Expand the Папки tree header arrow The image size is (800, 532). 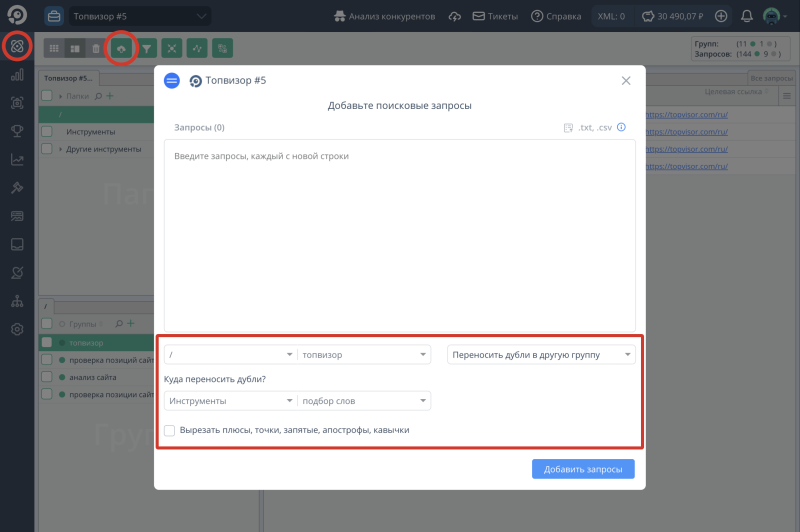click(61, 96)
